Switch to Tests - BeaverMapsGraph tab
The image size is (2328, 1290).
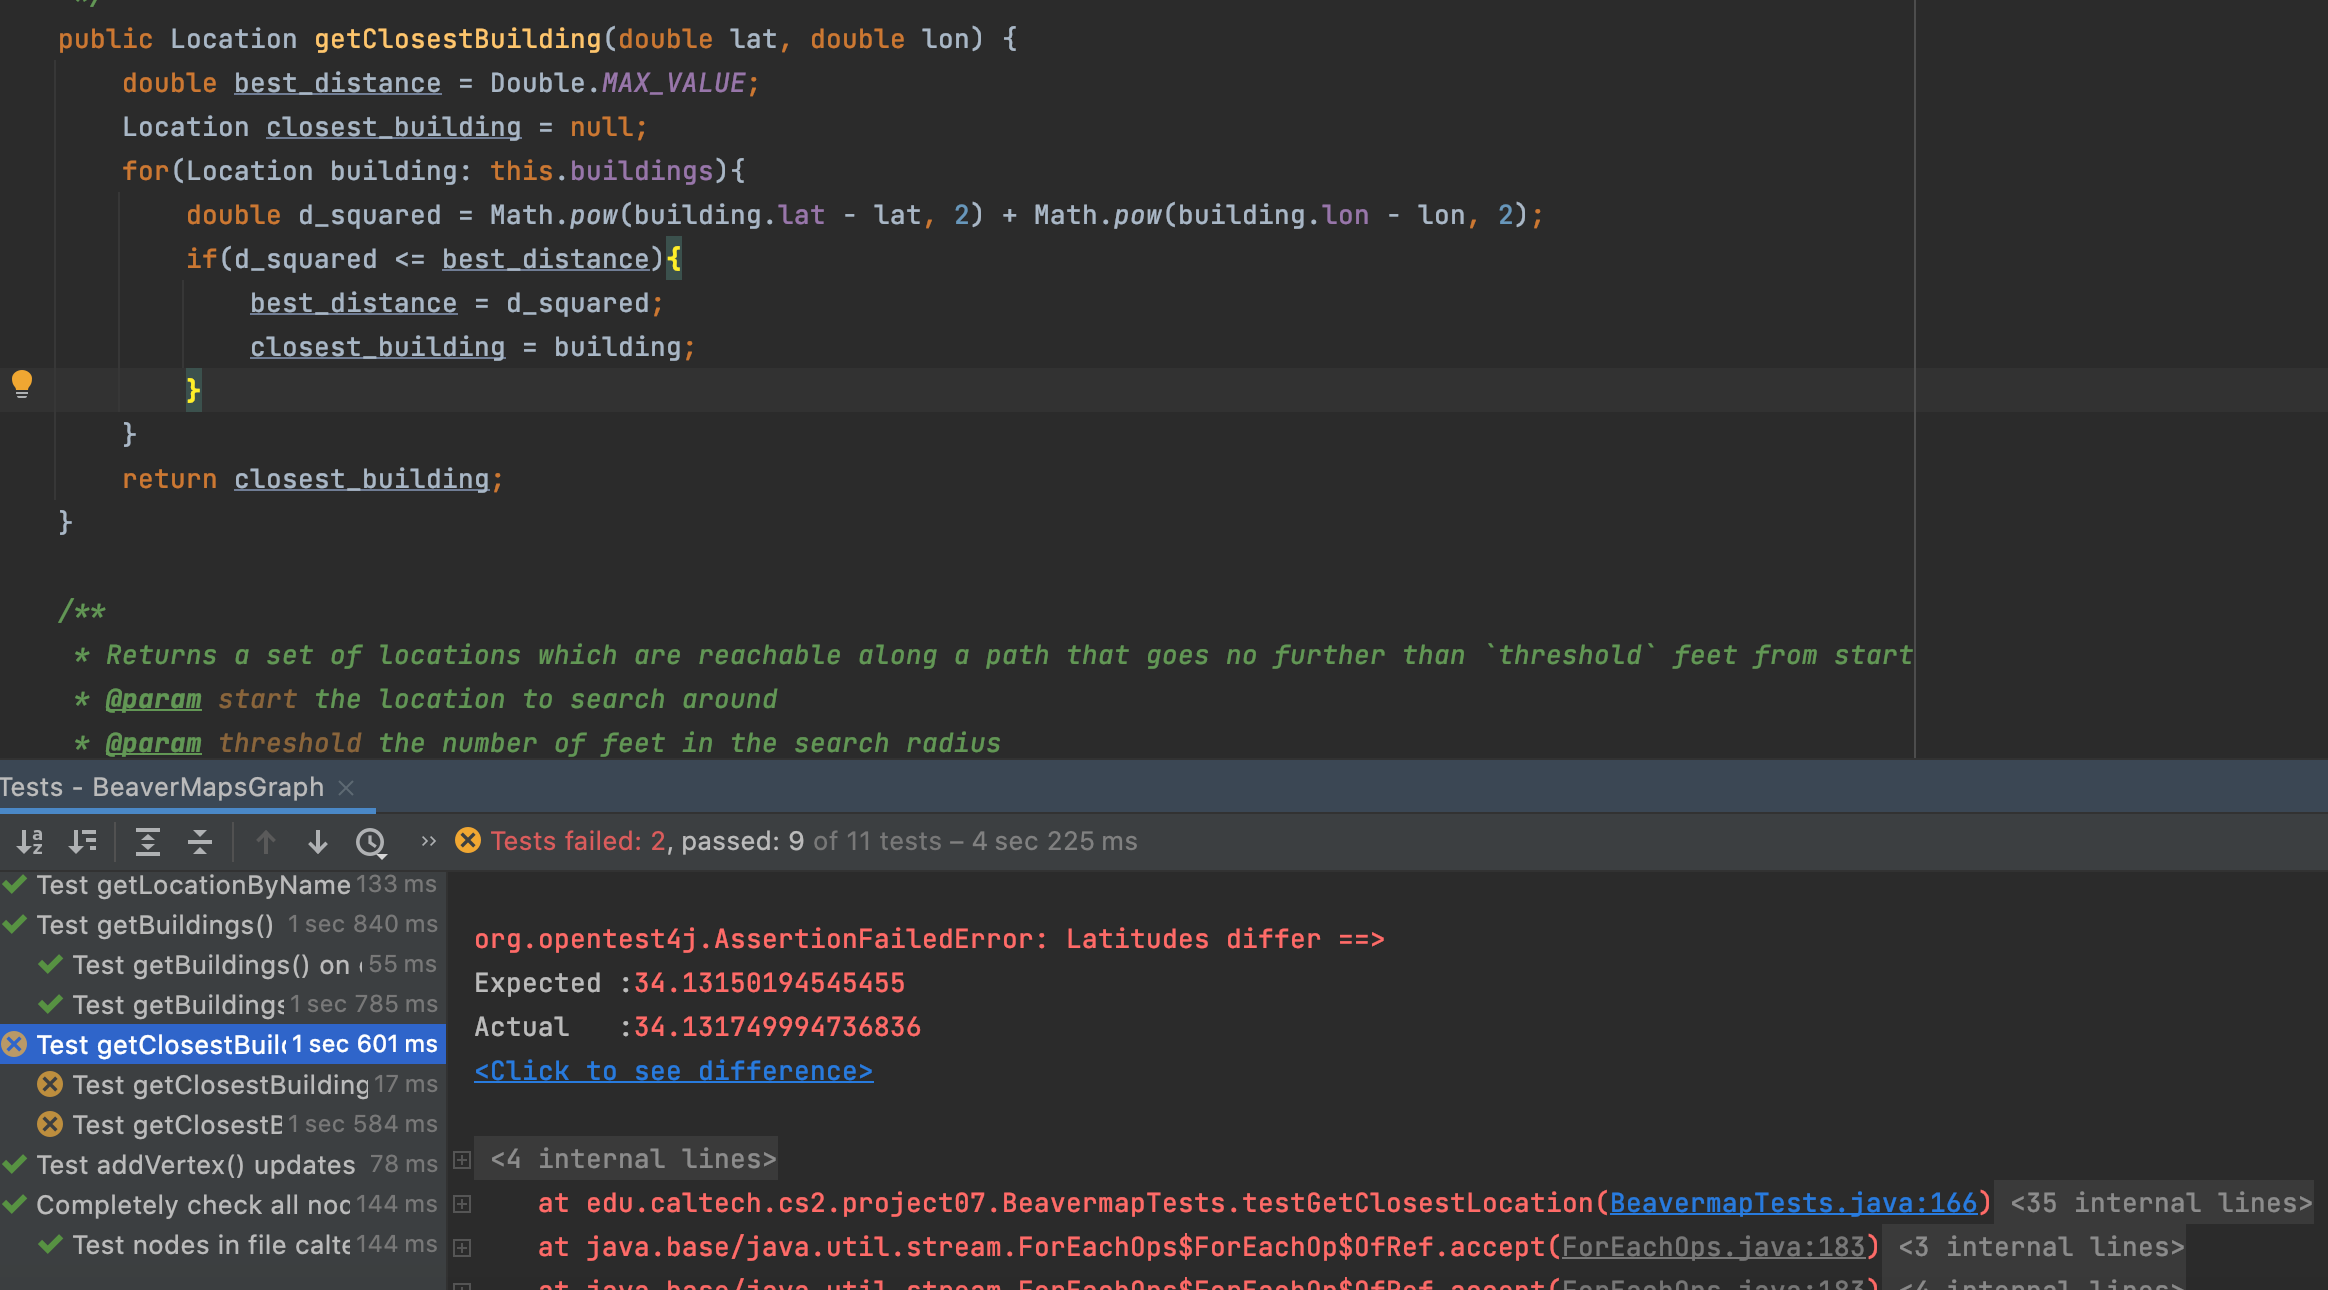tap(162, 788)
